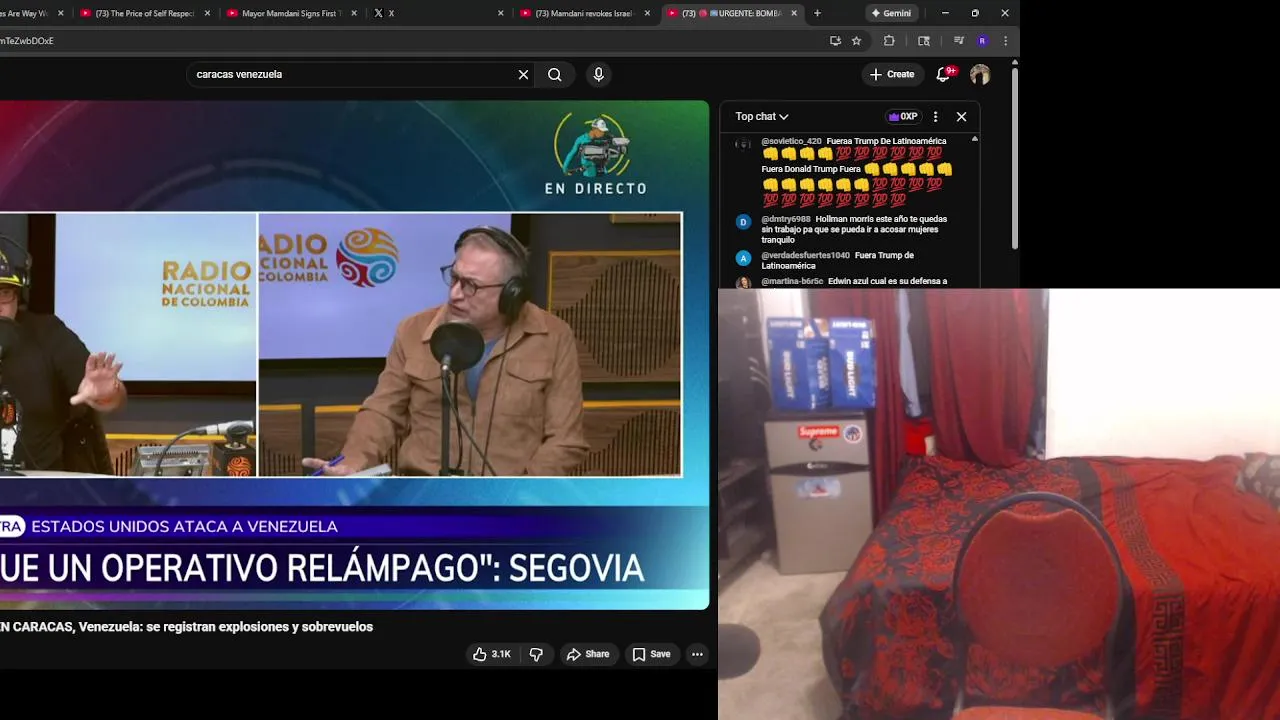Close the live chat panel
Viewport: 1280px width, 720px height.
(x=961, y=116)
